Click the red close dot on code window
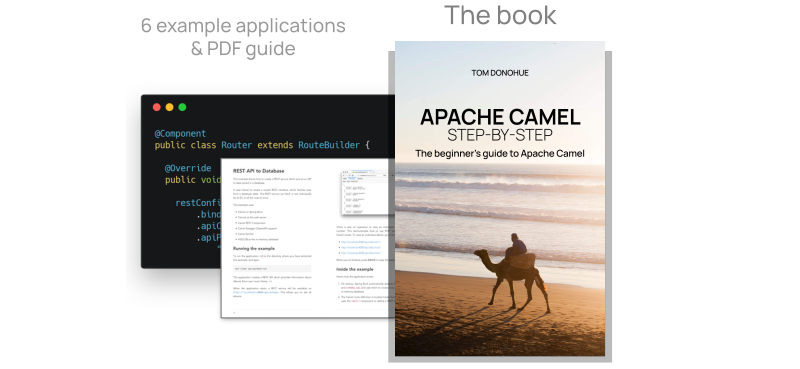 (157, 107)
